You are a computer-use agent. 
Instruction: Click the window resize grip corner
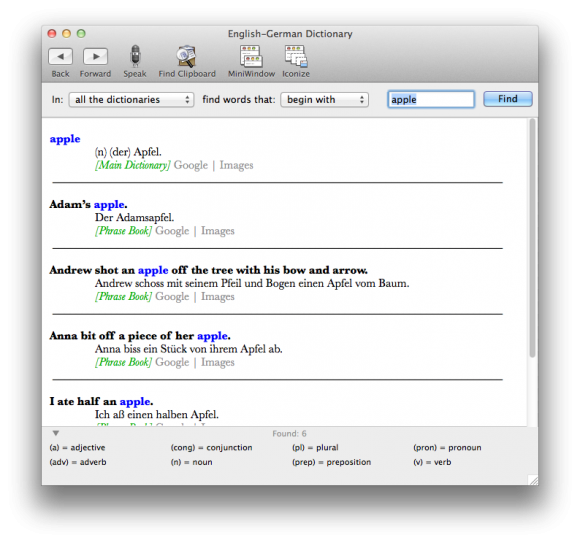click(533, 480)
